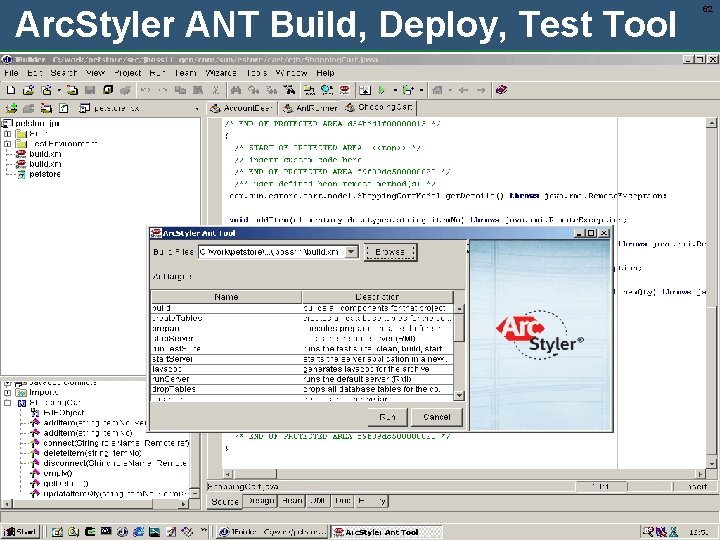Viewport: 720px width, 540px height.
Task: Collapse the ShoppingCart class node in structure pane
Action: pyautogui.click(x=7, y=403)
